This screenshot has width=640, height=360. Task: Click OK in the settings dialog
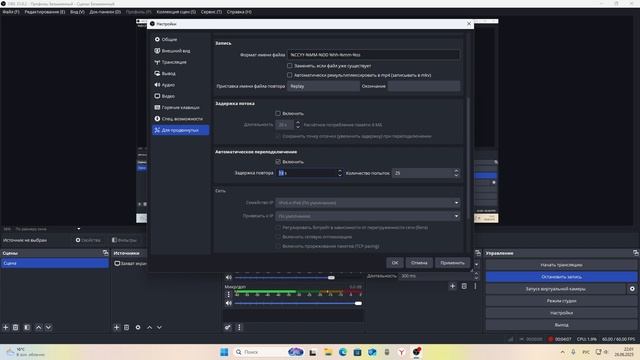pyautogui.click(x=395, y=263)
